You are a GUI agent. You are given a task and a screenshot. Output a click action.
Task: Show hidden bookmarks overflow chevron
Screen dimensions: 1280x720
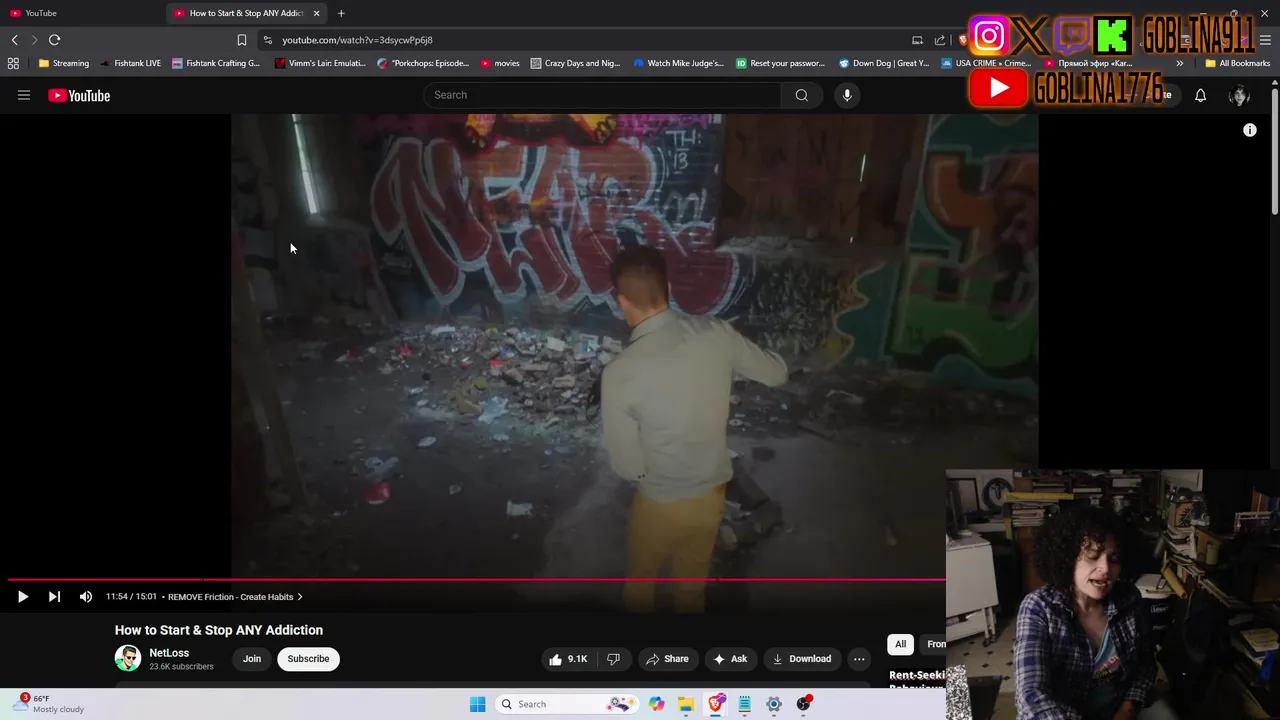1179,63
